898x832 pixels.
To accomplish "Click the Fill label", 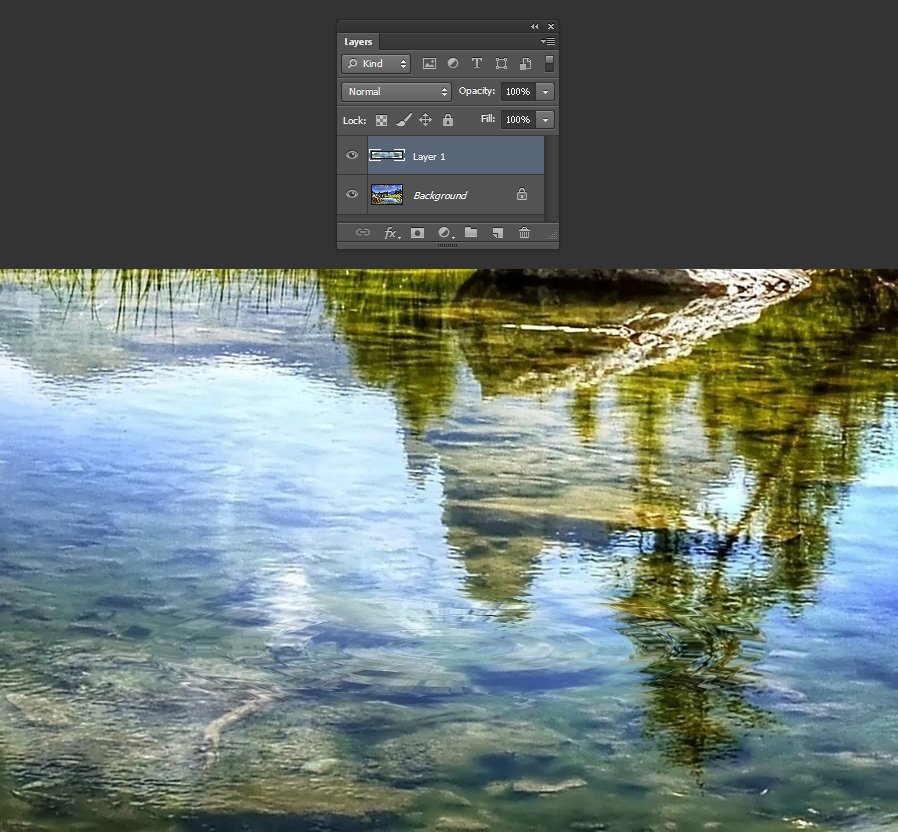I will click(x=488, y=119).
